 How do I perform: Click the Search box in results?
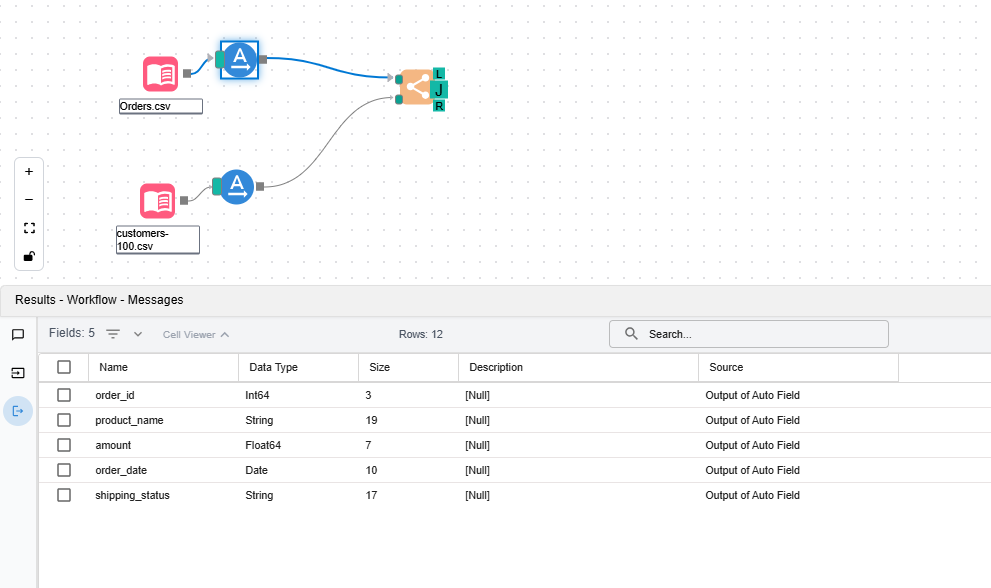(x=760, y=334)
